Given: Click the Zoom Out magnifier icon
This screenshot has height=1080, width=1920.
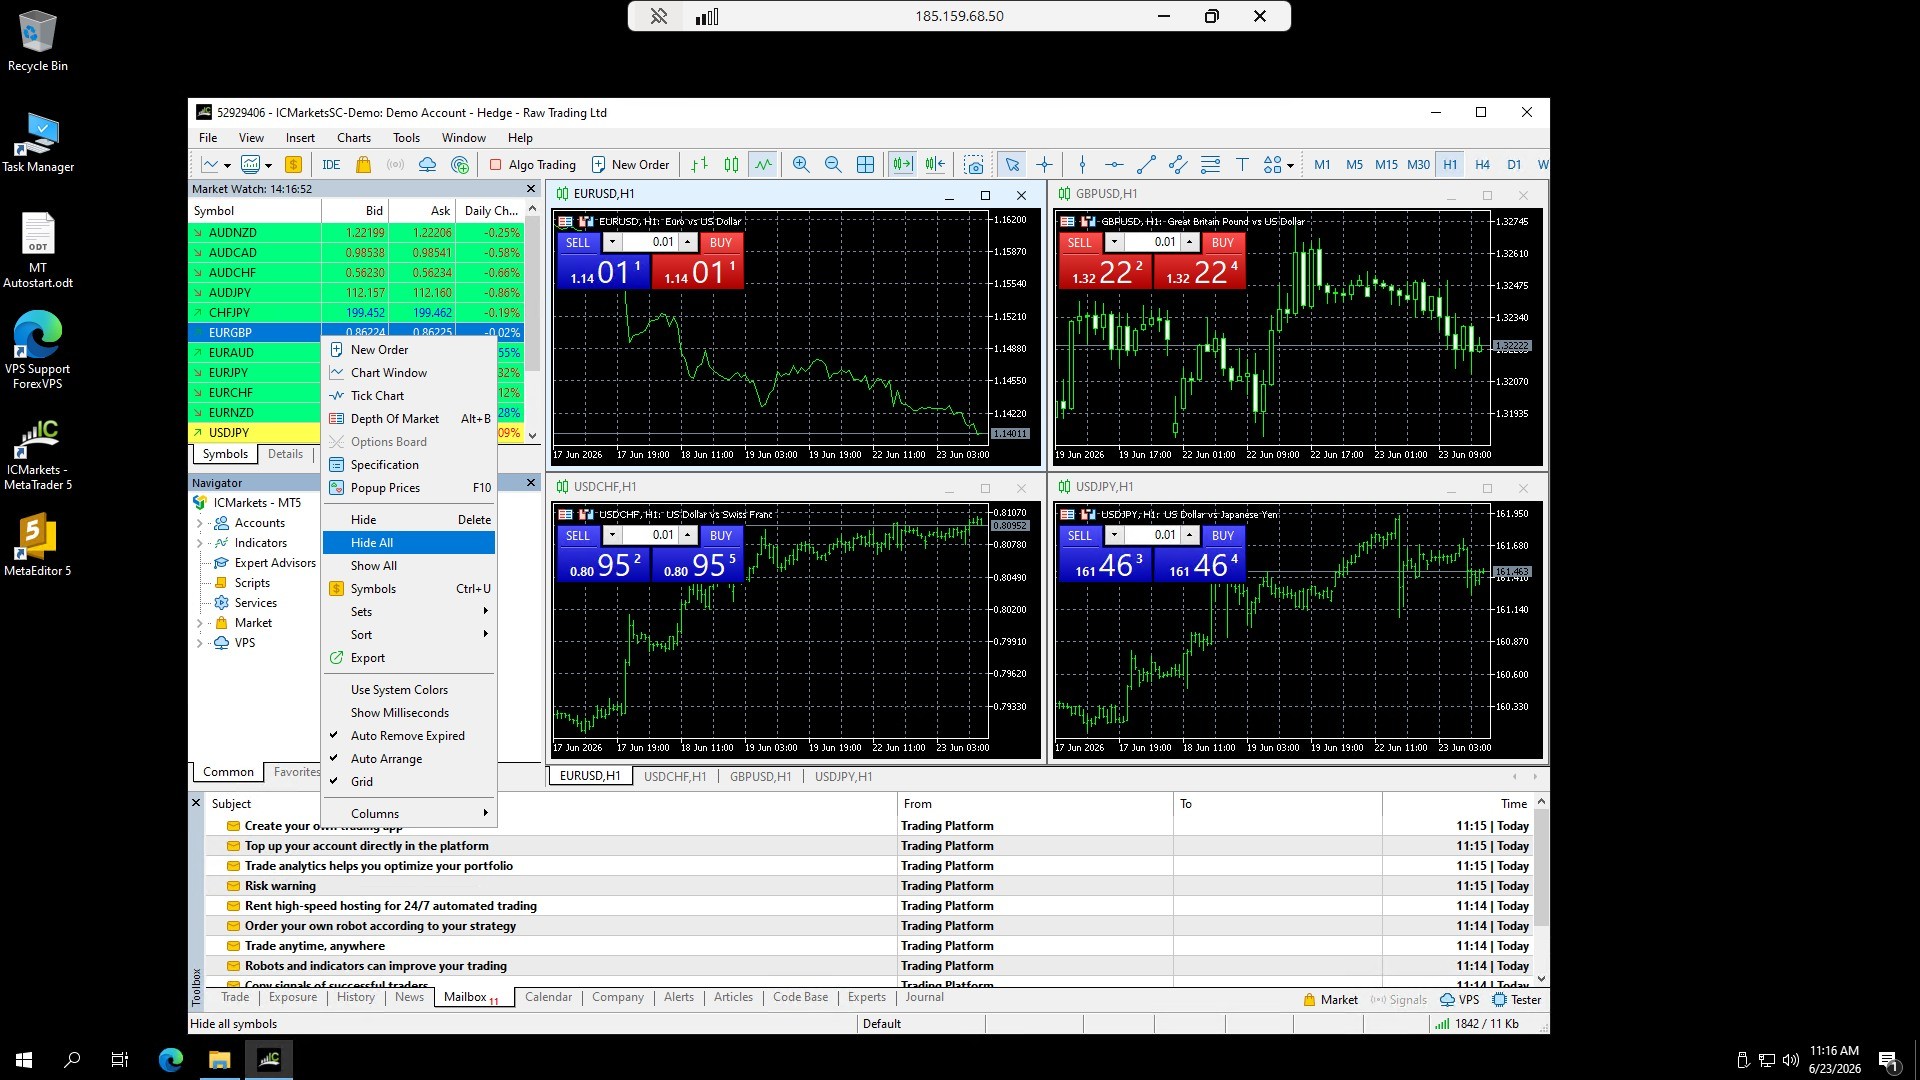Looking at the screenshot, I should [x=833, y=165].
